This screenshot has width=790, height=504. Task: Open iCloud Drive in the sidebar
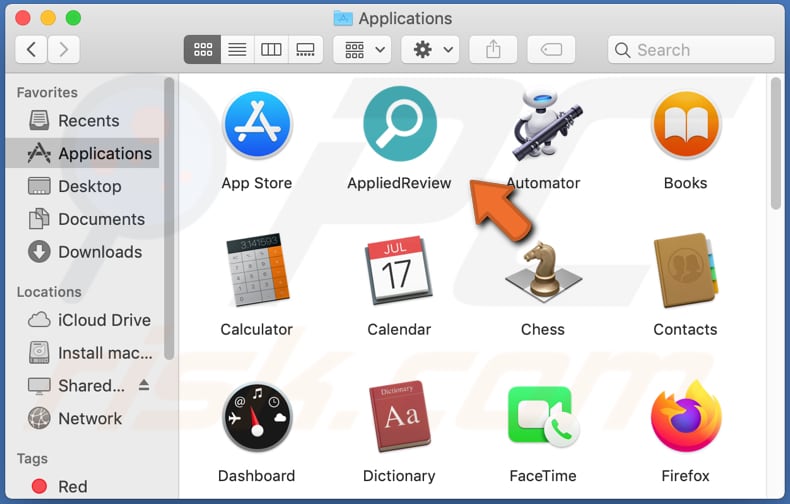(83, 320)
